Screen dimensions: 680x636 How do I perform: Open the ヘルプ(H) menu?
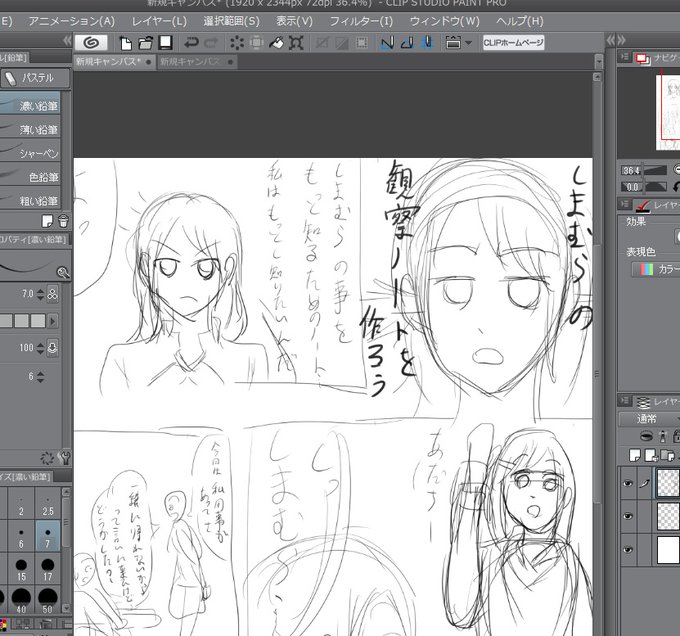520,21
